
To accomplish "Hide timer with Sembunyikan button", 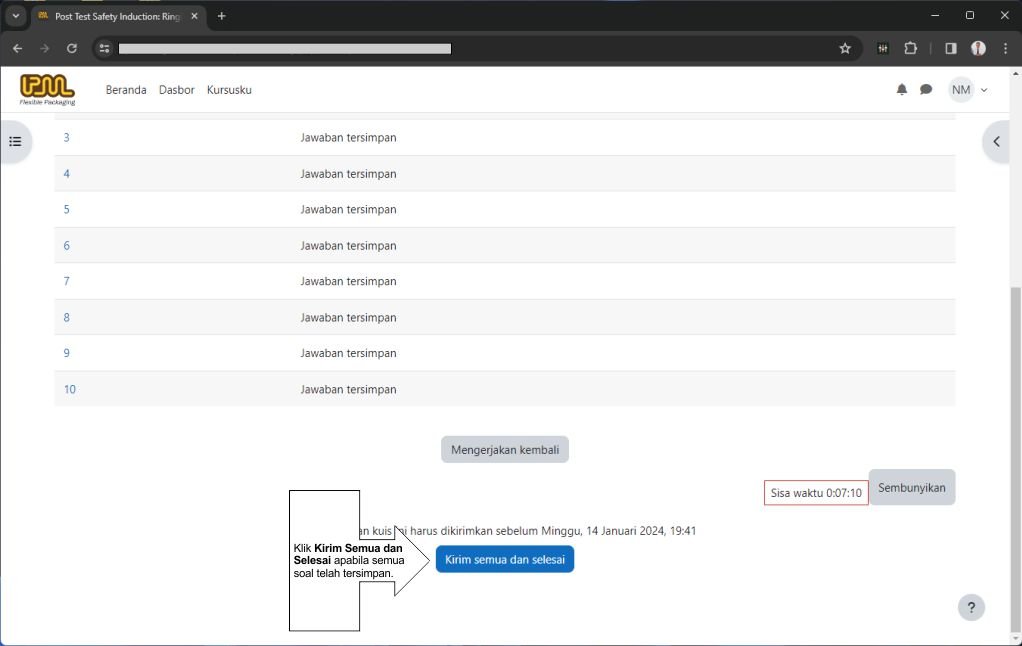I will coord(911,488).
